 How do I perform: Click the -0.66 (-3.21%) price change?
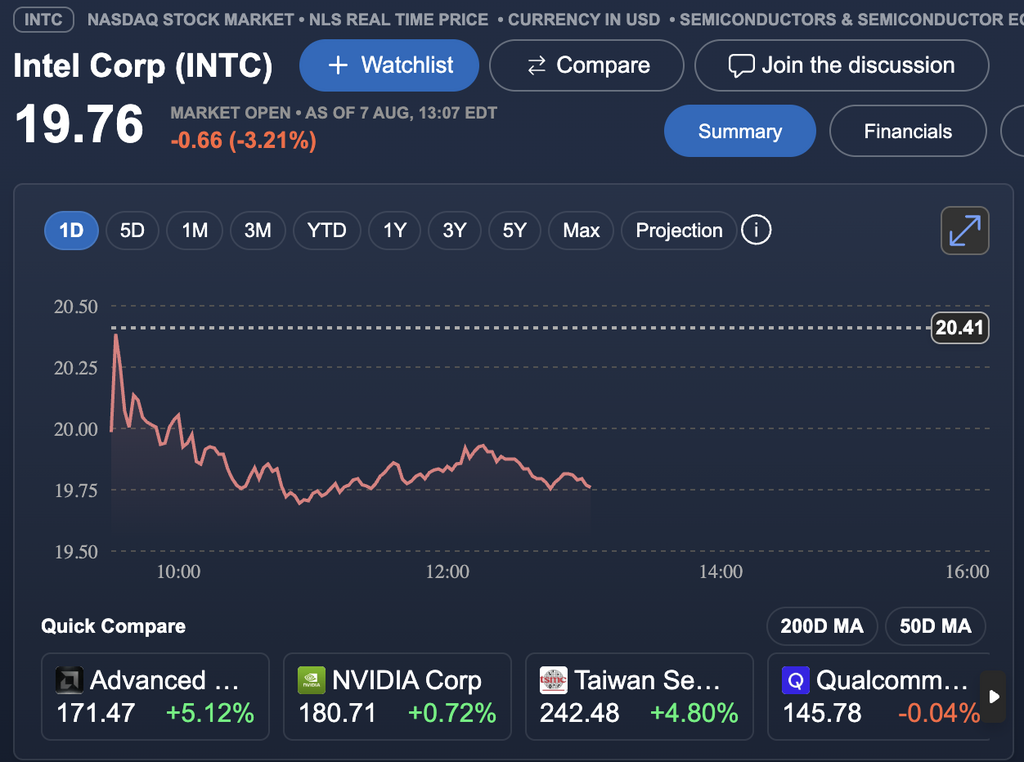click(x=244, y=140)
